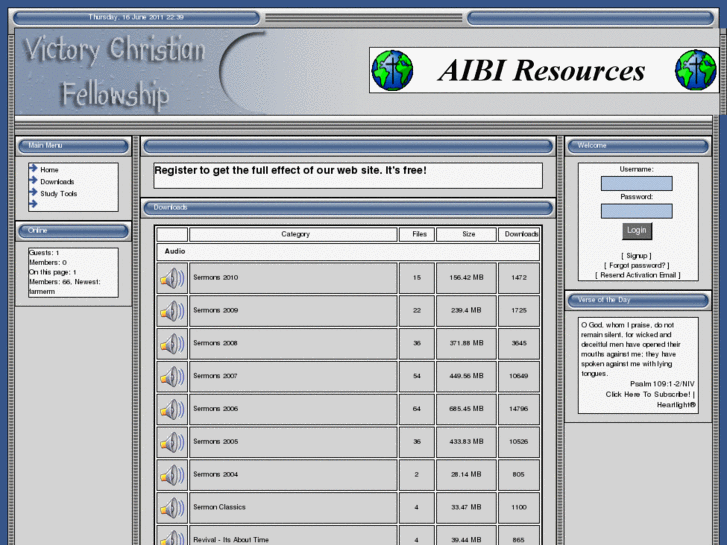The height and width of the screenshot is (545, 727).
Task: Click the speaker icon for Sermon Classics
Action: pyautogui.click(x=172, y=508)
